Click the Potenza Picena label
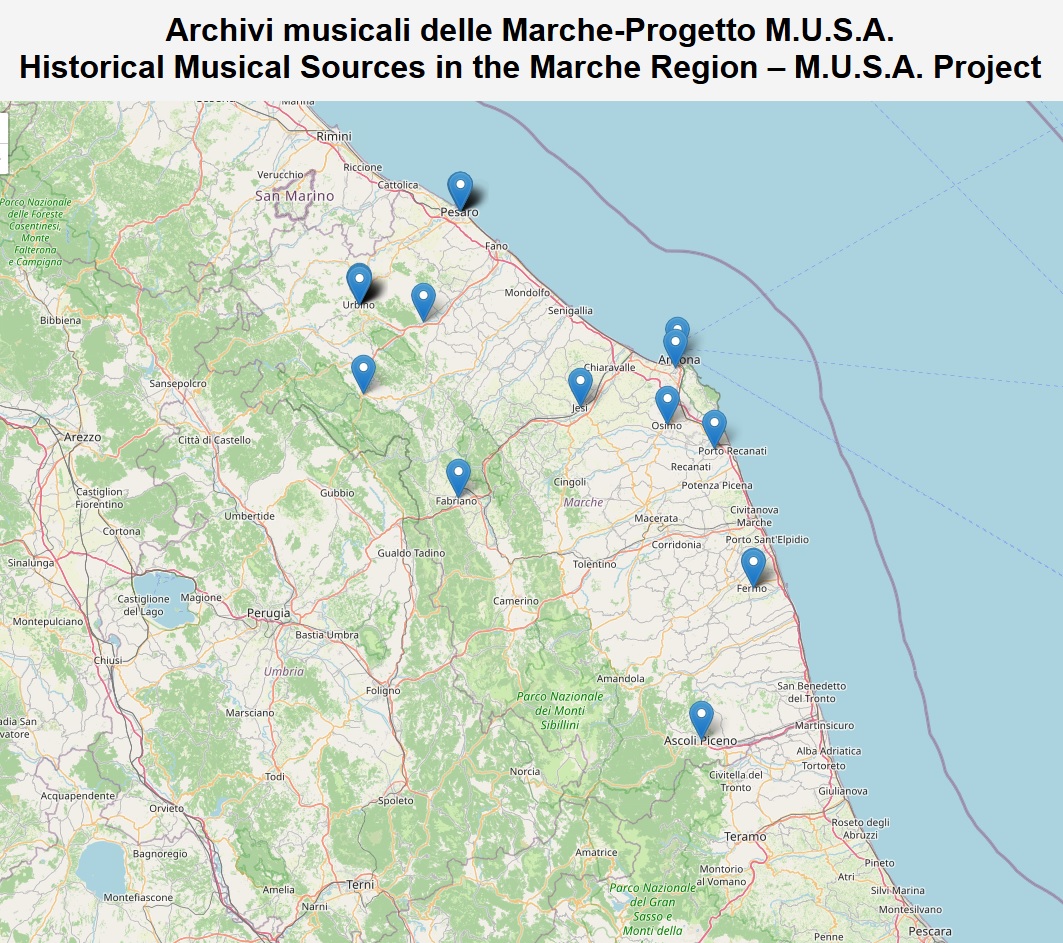Viewport: 1063px width, 943px height. point(717,485)
